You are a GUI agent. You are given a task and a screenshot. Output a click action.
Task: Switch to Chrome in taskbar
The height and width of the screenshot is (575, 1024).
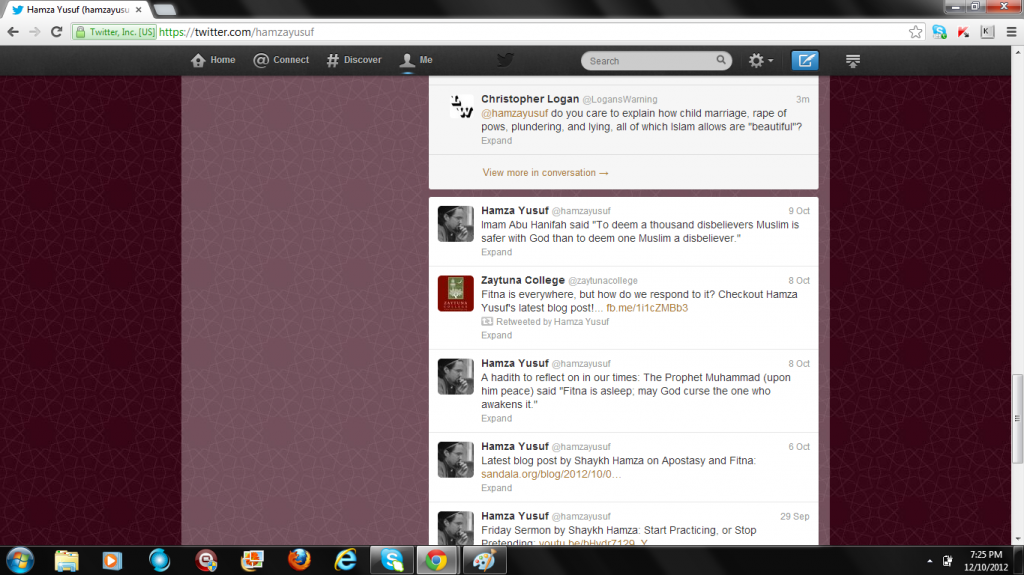click(x=437, y=561)
